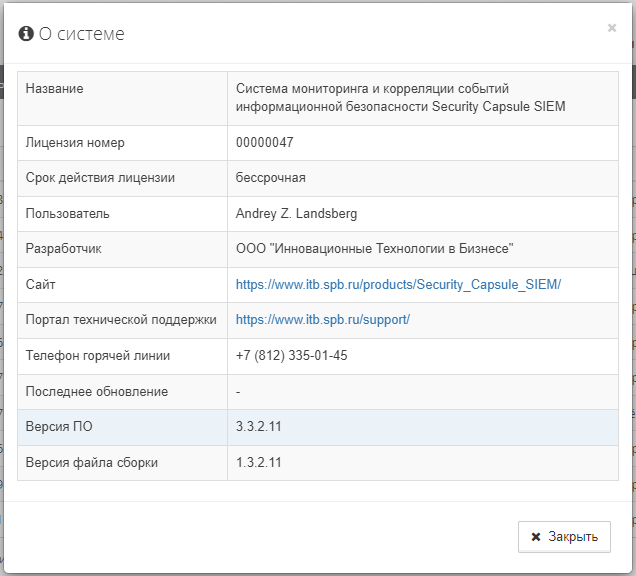Viewport: 636px width, 576px height.
Task: Click the user name Andrey Z. Landsberg
Action: click(x=296, y=214)
